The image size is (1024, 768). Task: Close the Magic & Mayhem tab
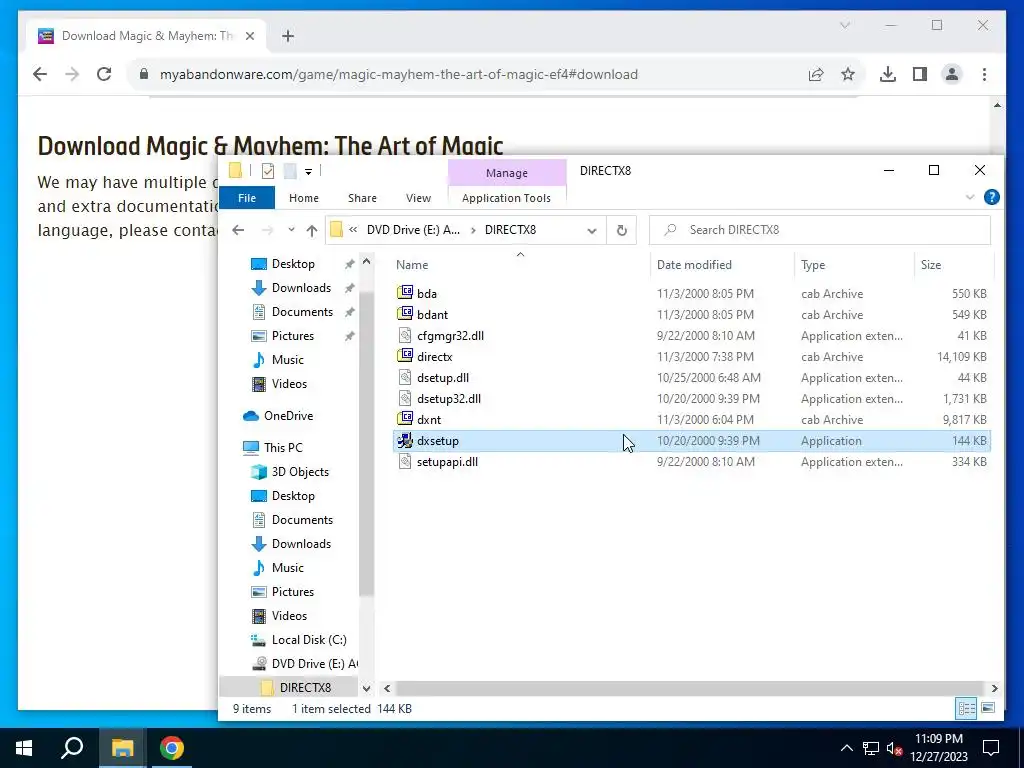click(x=249, y=36)
